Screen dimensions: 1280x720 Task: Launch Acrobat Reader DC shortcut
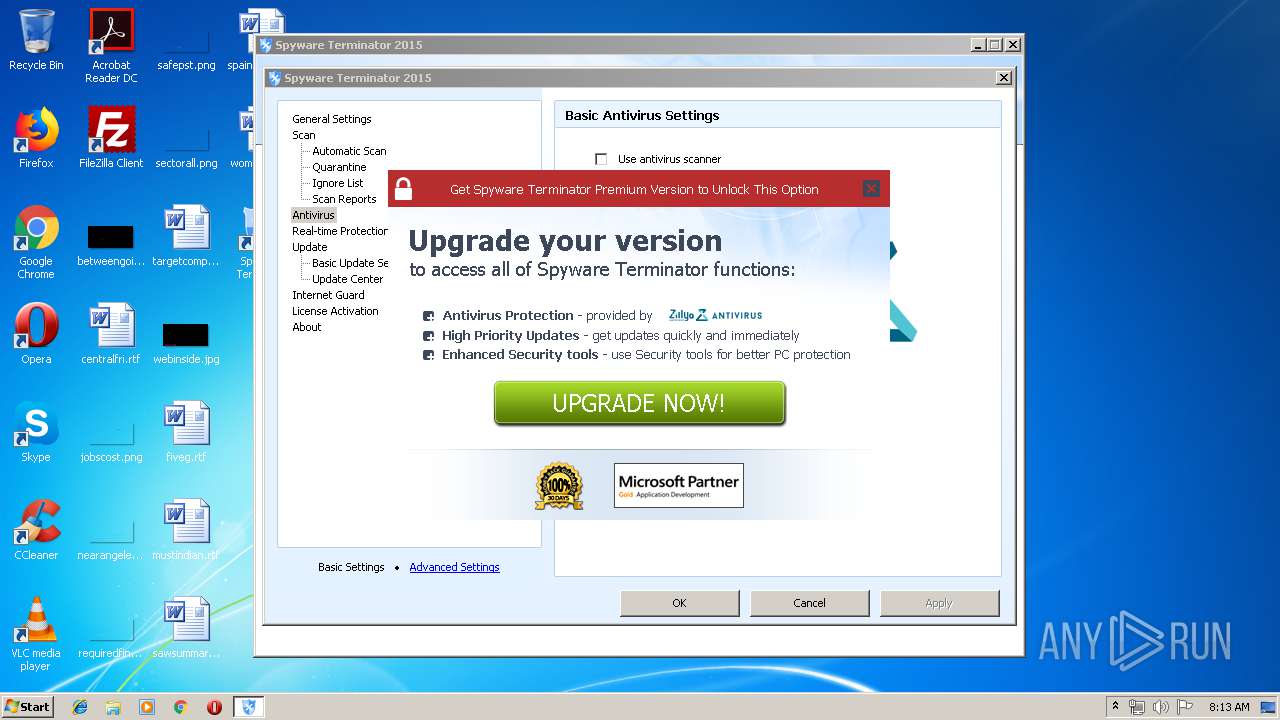point(111,45)
